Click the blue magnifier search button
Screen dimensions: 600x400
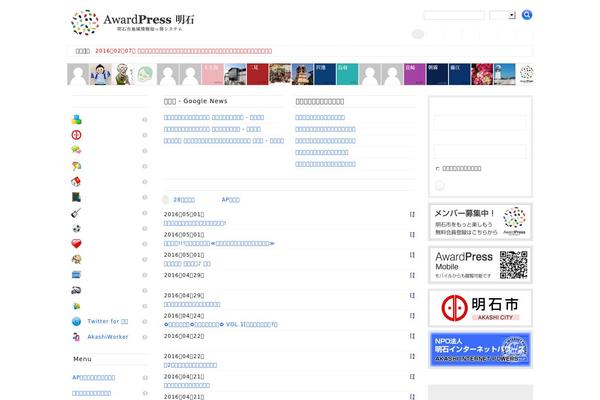tap(527, 15)
